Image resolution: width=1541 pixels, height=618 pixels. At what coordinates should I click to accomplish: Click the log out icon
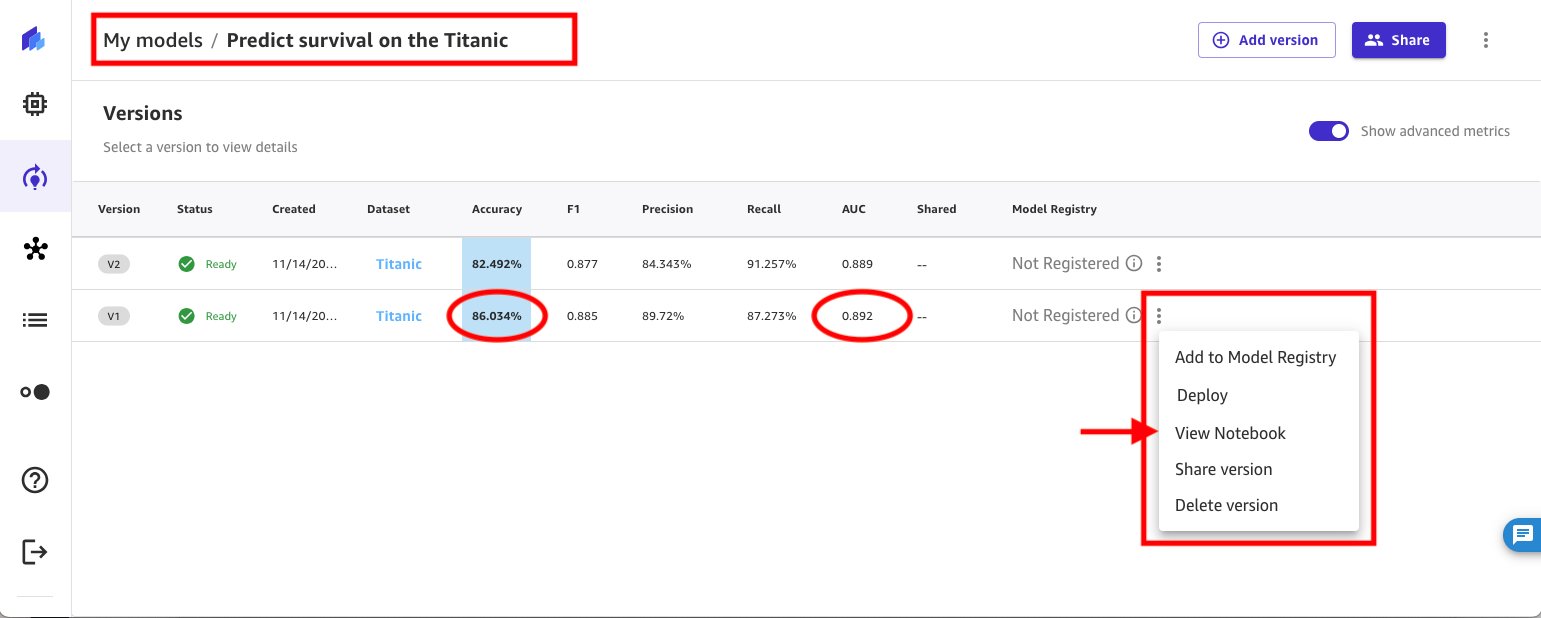(35, 552)
